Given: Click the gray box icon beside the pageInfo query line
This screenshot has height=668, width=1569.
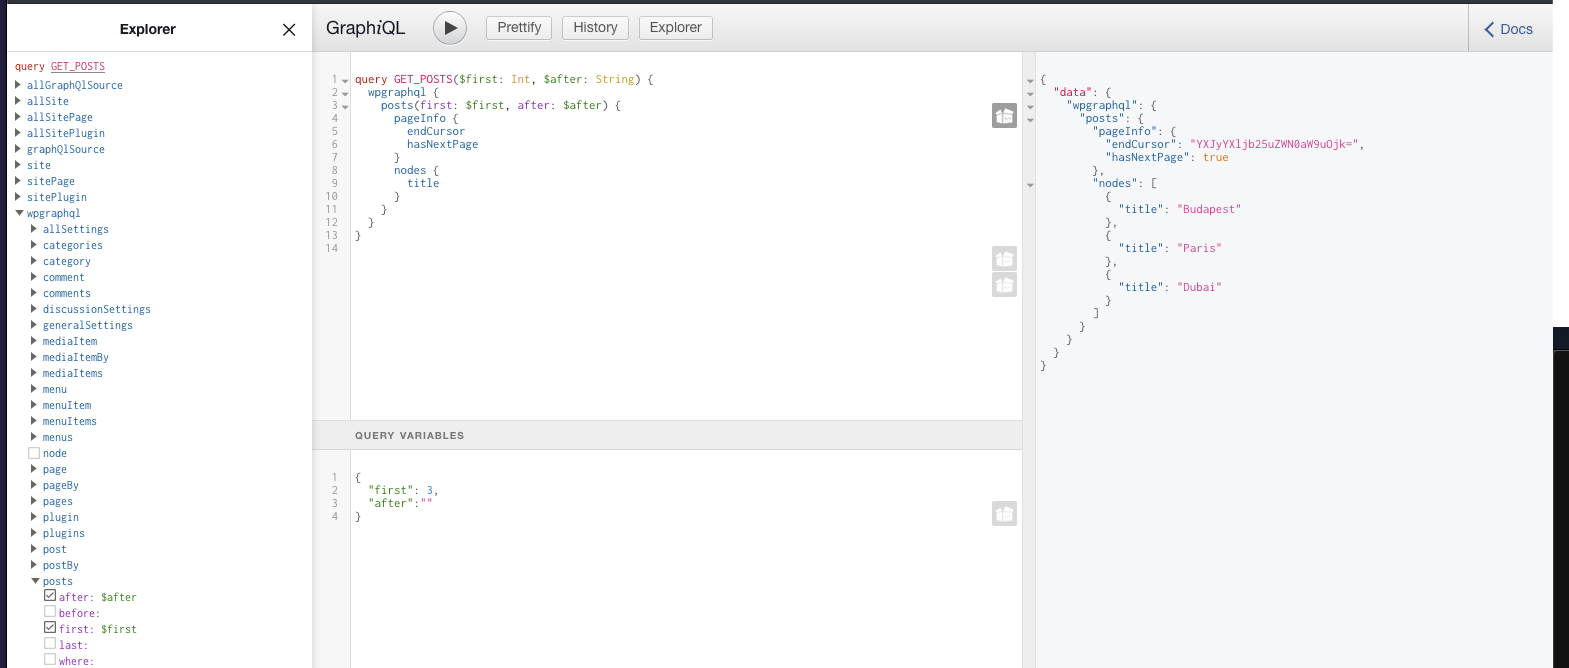Looking at the screenshot, I should (1004, 116).
